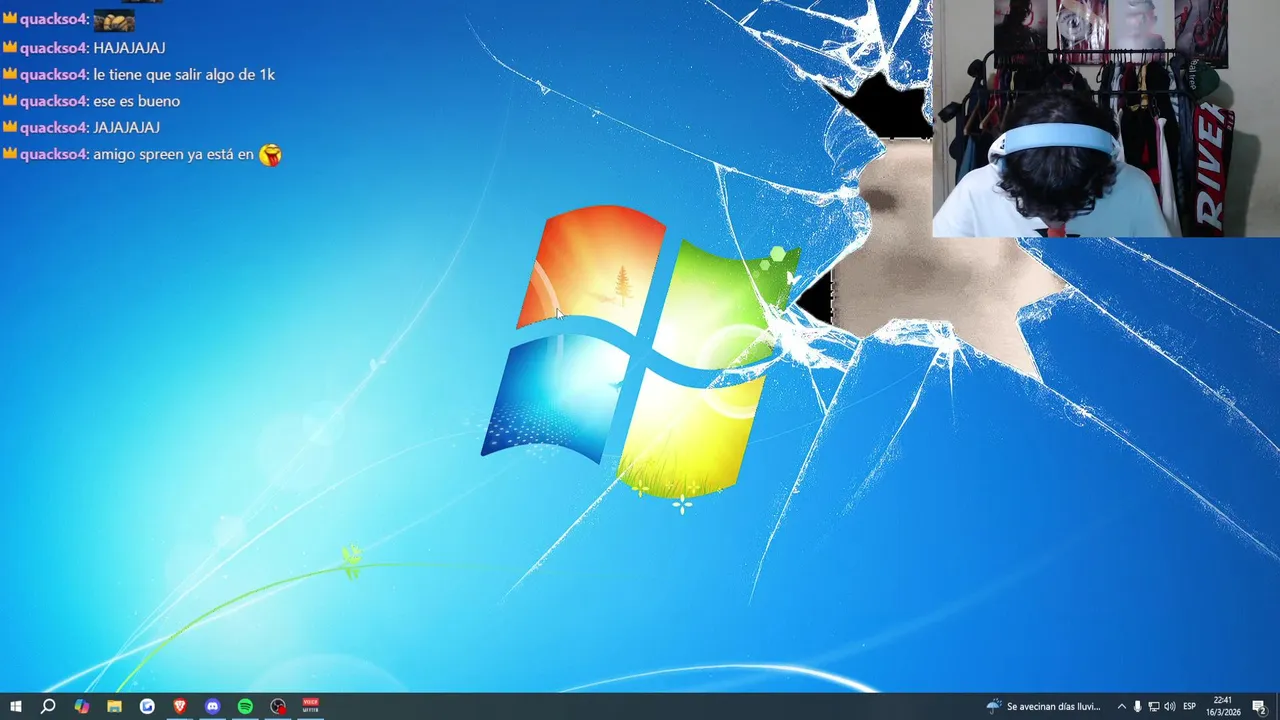Open Discord from the taskbar
The width and height of the screenshot is (1280, 720).
tap(212, 706)
